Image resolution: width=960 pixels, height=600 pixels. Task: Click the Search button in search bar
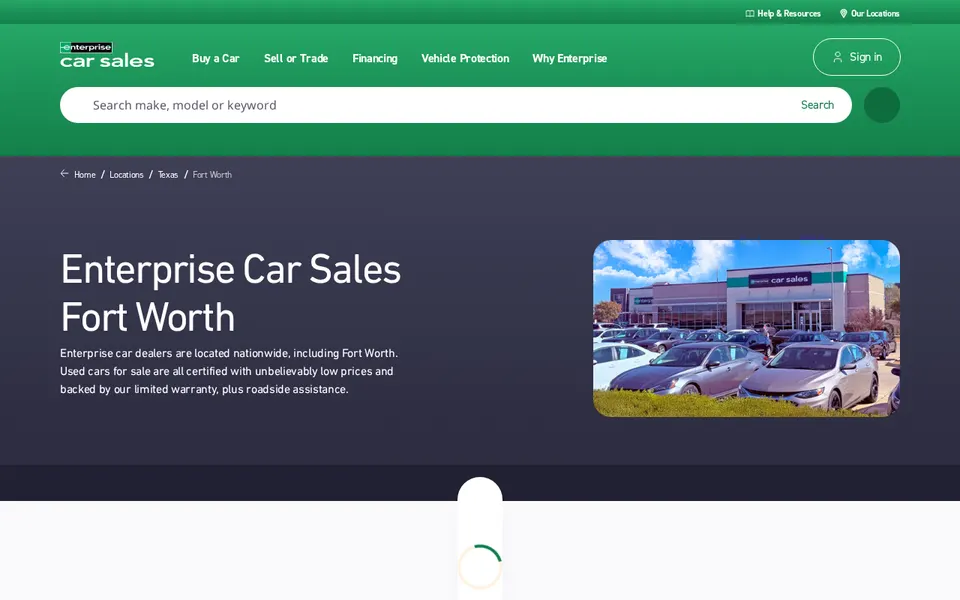tap(817, 105)
